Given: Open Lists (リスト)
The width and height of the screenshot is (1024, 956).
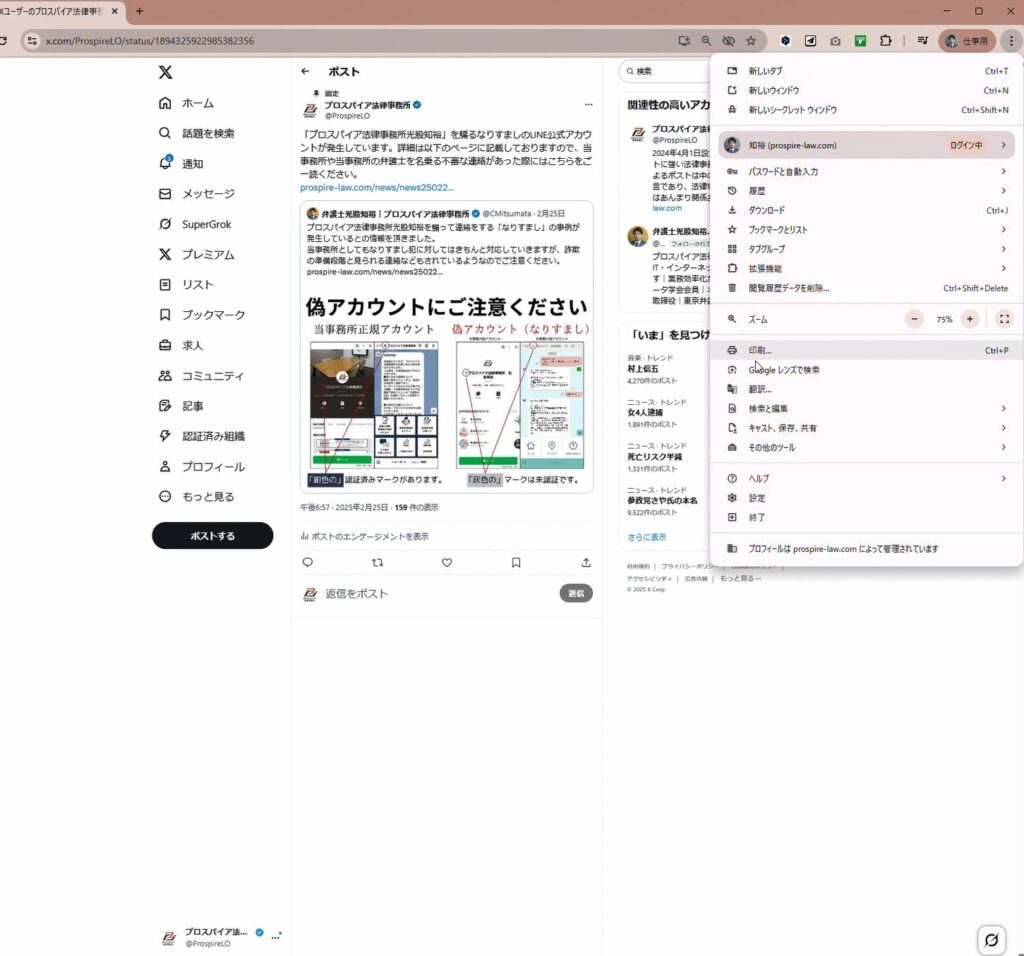Looking at the screenshot, I should [x=186, y=285].
